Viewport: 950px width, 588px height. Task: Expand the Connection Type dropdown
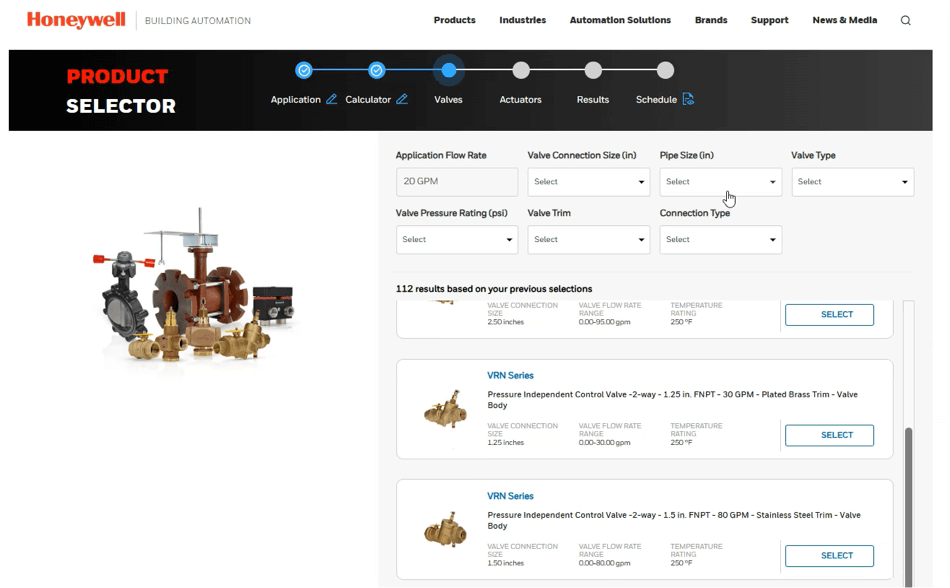click(720, 239)
